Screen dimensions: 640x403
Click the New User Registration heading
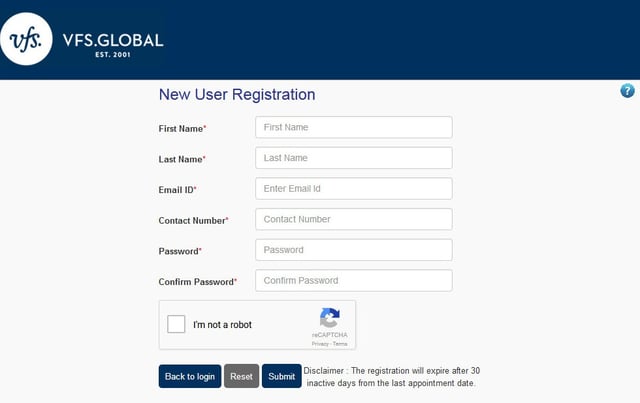(x=237, y=95)
